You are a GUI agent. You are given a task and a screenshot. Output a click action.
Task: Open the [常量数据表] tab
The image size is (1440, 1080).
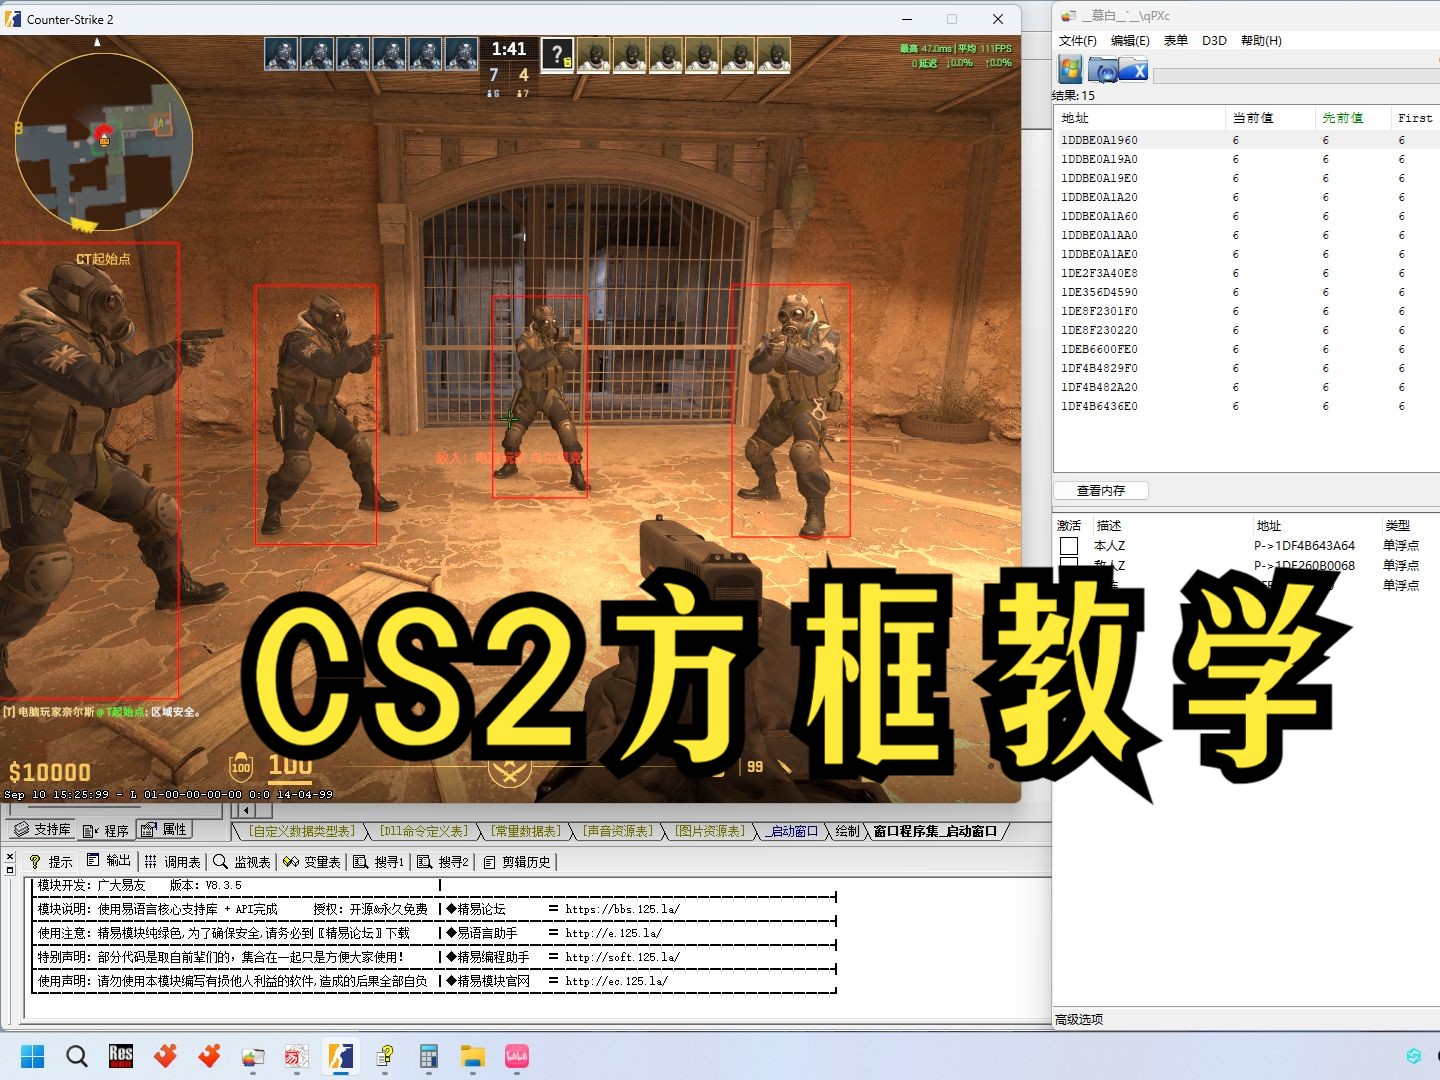pos(525,831)
